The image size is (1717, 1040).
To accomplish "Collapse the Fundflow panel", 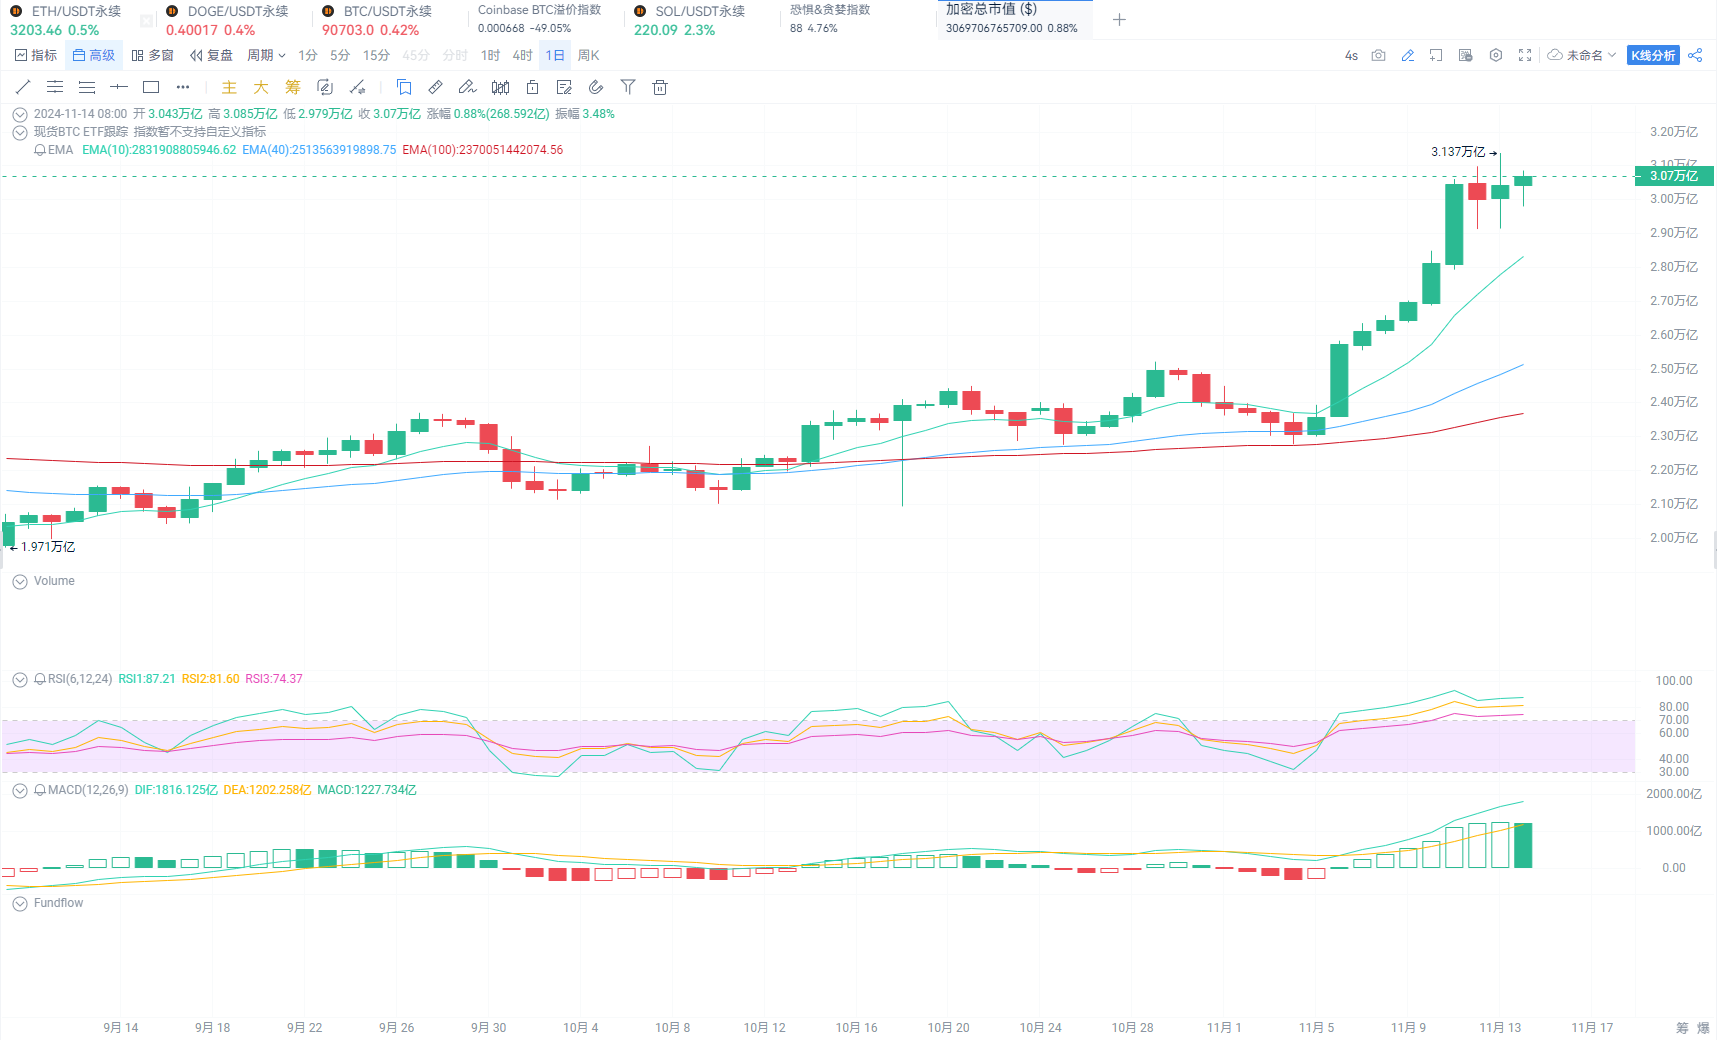I will coord(20,903).
